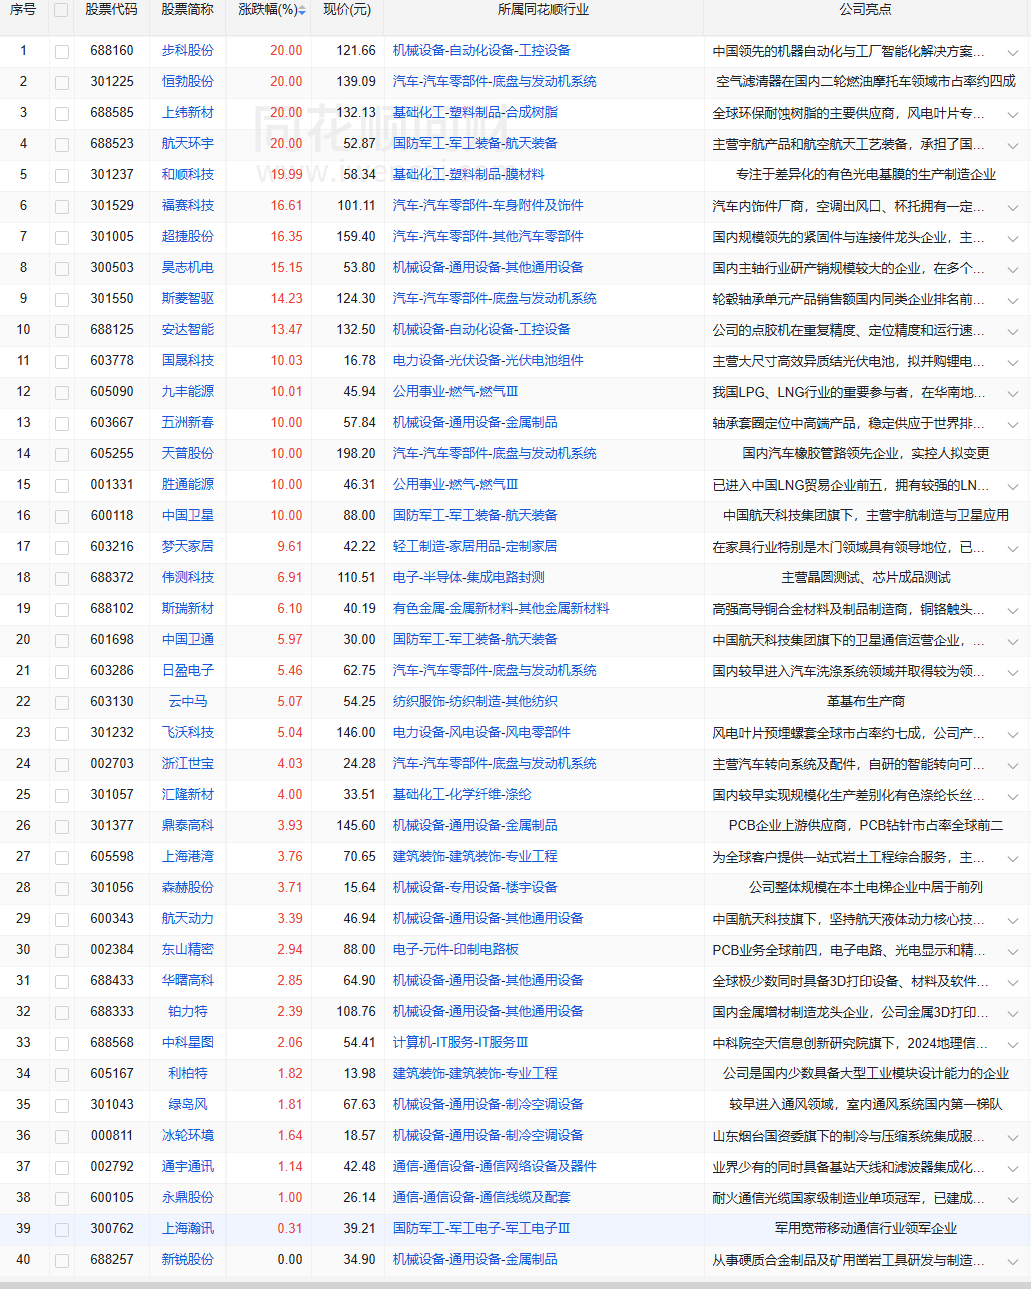Click the horizontal scrollbar at bottom
This screenshot has width=1031, height=1289.
point(515,1285)
